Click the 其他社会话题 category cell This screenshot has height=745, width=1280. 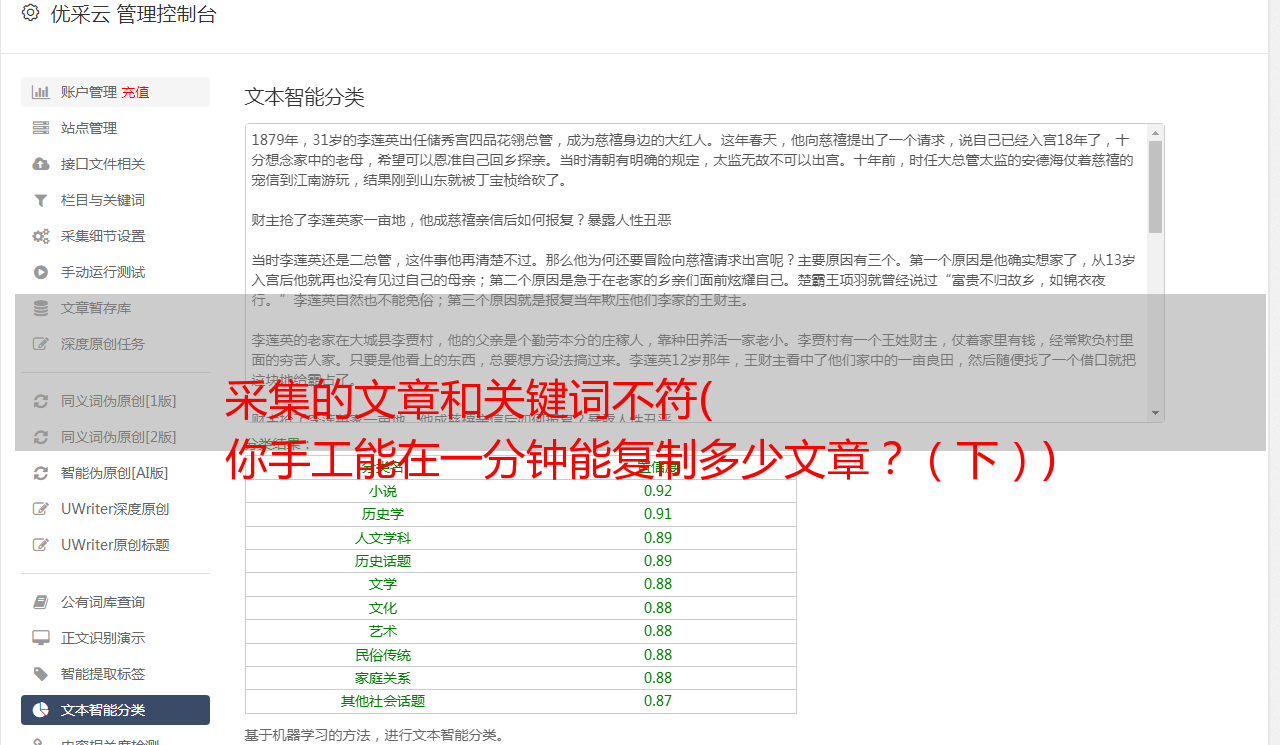(383, 701)
